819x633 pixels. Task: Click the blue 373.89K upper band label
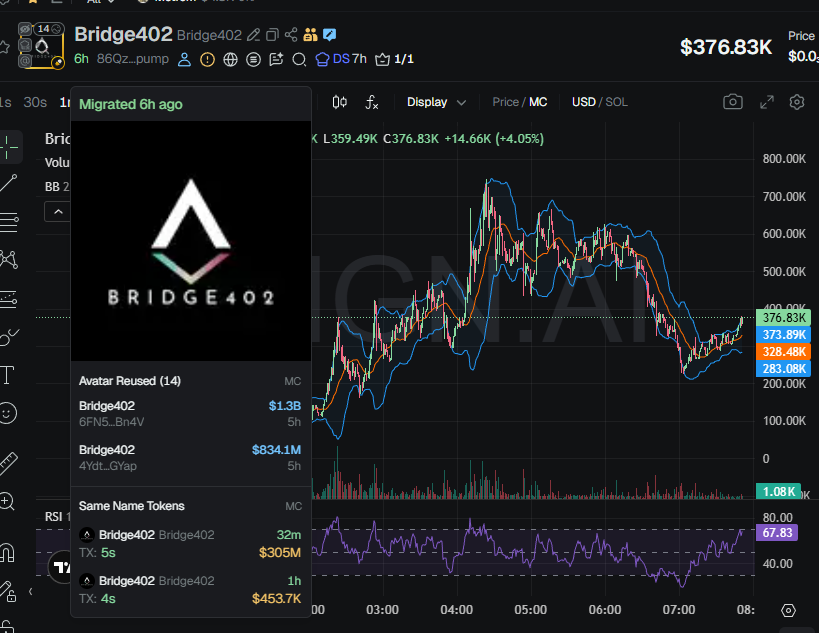click(x=783, y=335)
